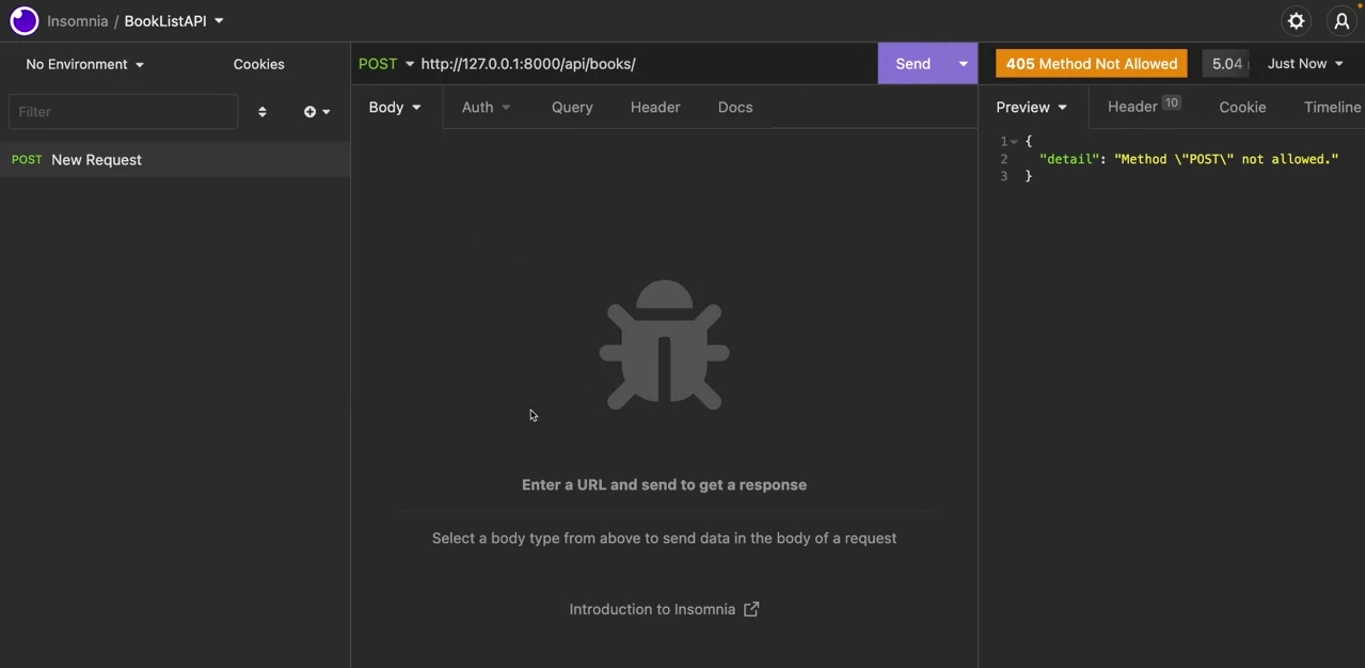Click the external link icon beside Introduction
Image resolution: width=1365 pixels, height=668 pixels.
[x=752, y=609]
